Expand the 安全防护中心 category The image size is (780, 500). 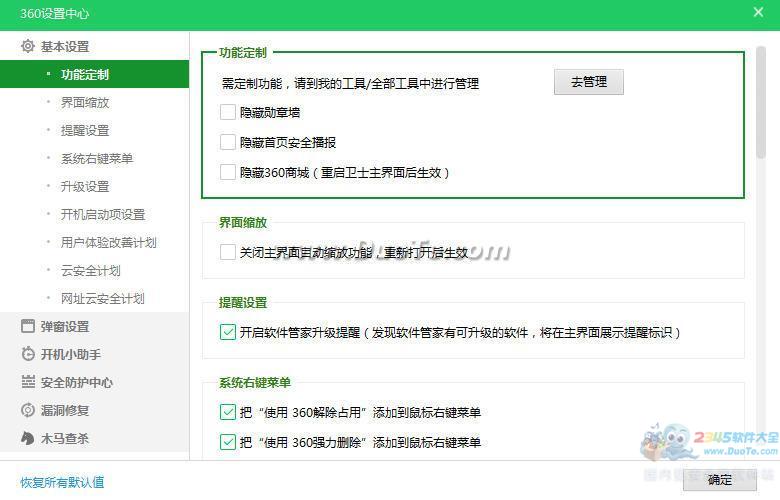pyautogui.click(x=77, y=382)
